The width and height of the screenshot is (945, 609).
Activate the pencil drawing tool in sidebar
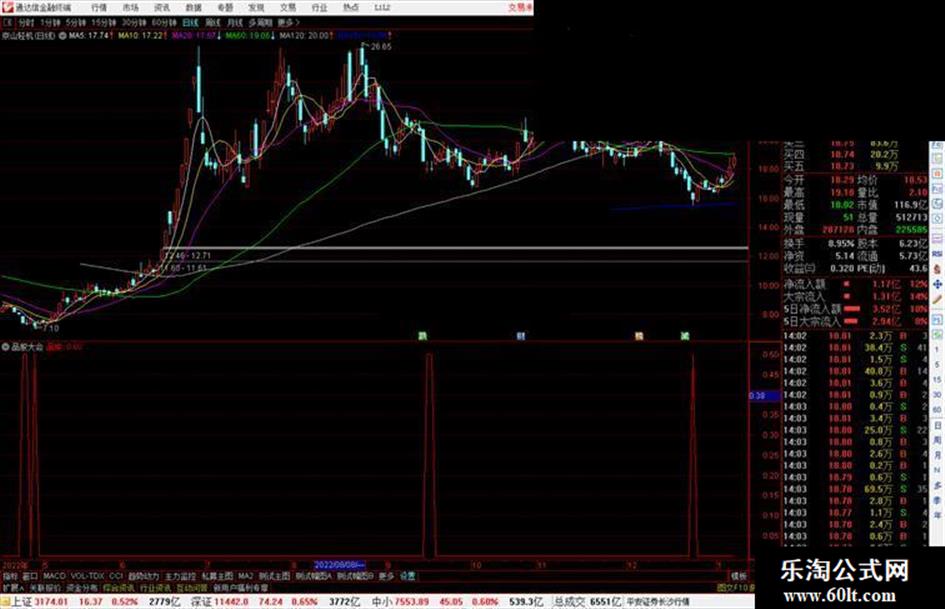[x=937, y=300]
